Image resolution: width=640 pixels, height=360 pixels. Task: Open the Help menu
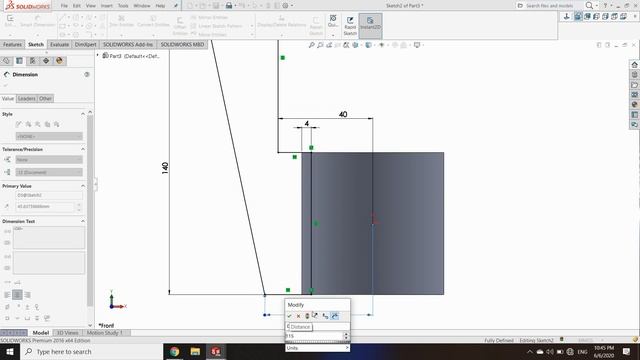coord(160,6)
